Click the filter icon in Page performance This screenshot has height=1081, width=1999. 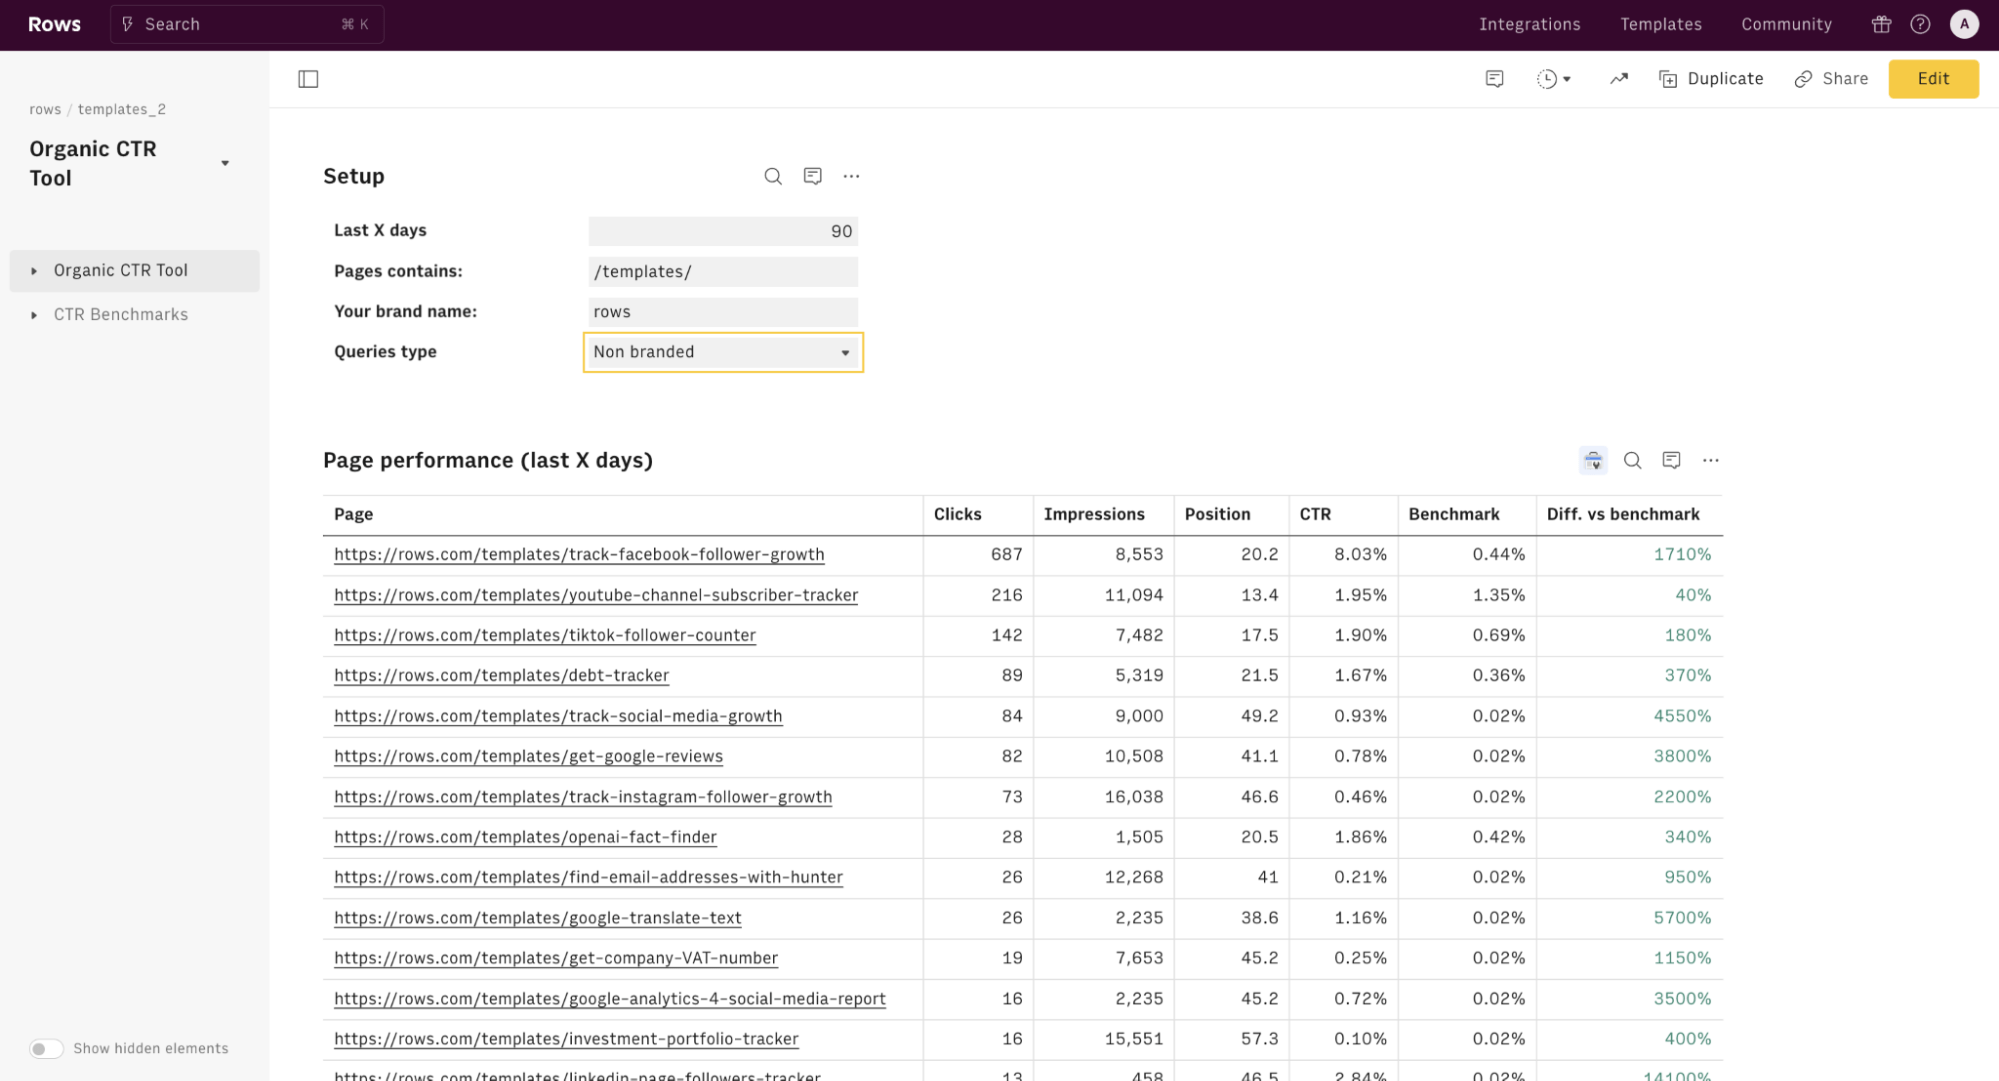pos(1592,461)
